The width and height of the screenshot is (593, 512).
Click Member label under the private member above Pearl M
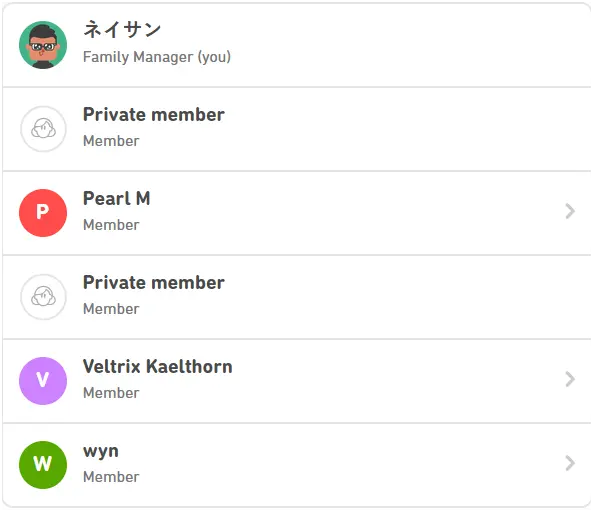[x=111, y=141]
